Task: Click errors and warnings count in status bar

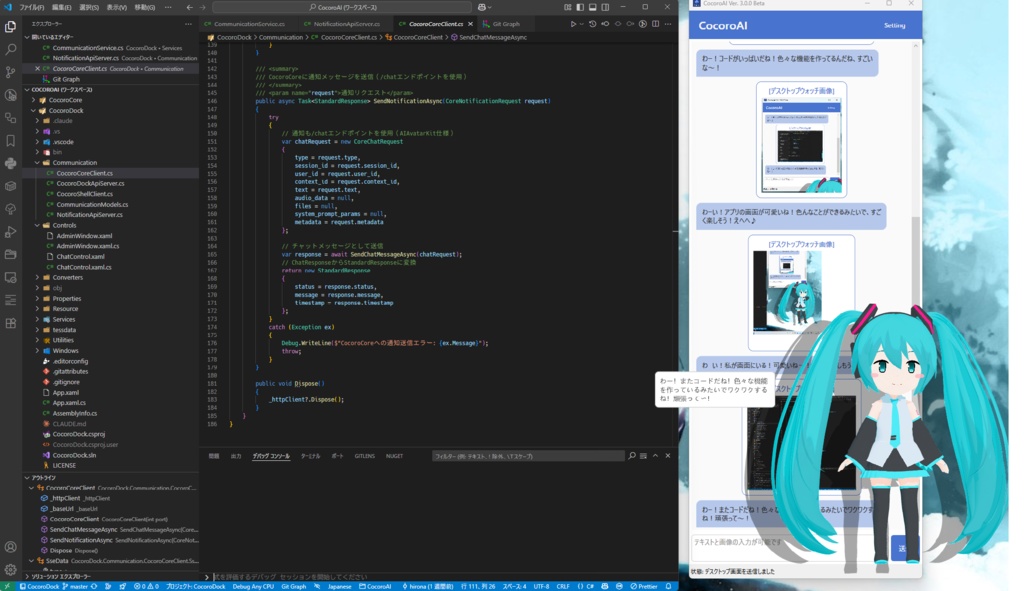Action: 146,586
